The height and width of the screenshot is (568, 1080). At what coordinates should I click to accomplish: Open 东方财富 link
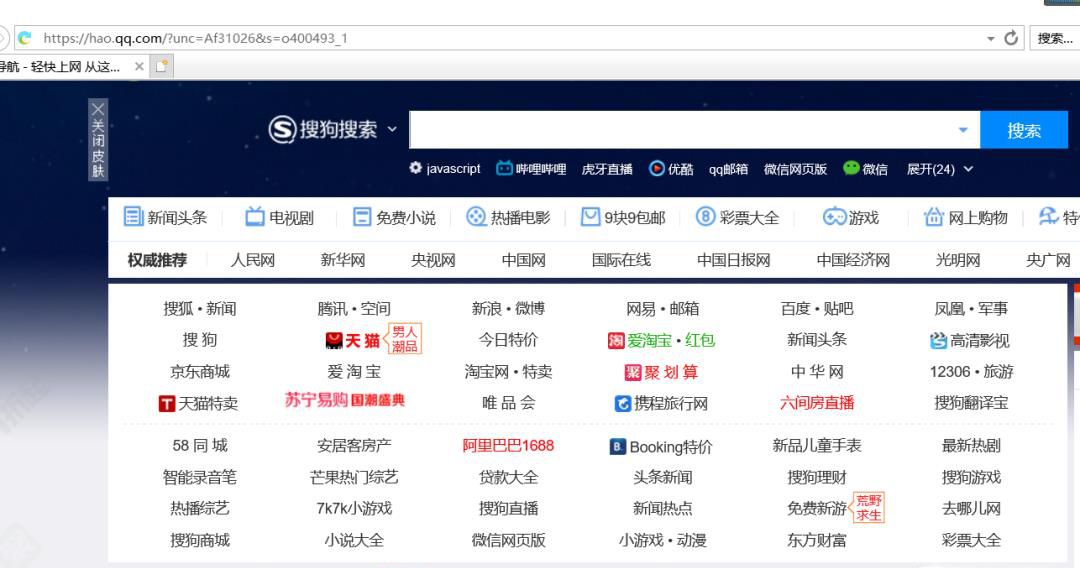(817, 540)
